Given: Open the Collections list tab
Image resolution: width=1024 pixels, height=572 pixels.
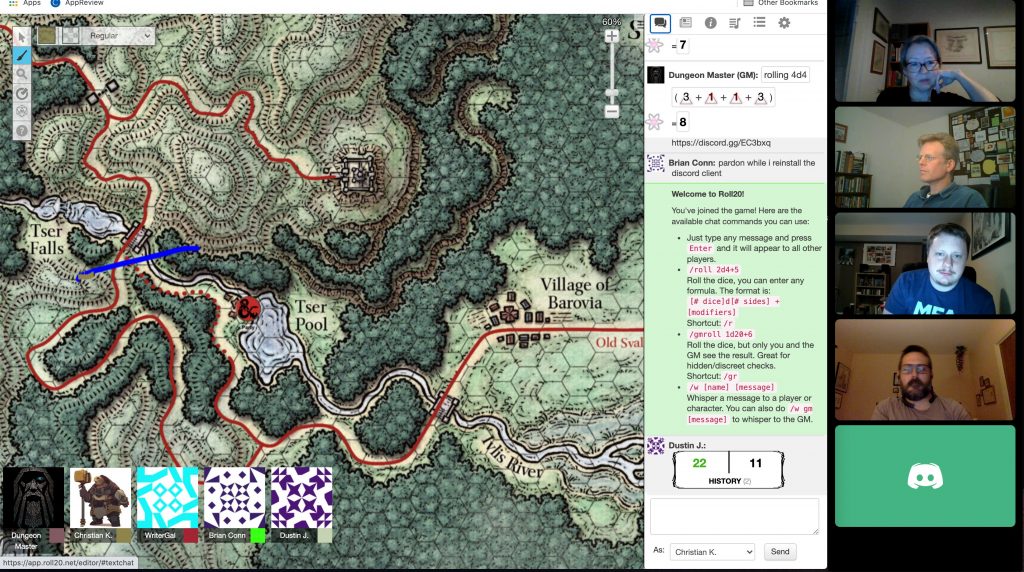Looking at the screenshot, I should coord(759,23).
